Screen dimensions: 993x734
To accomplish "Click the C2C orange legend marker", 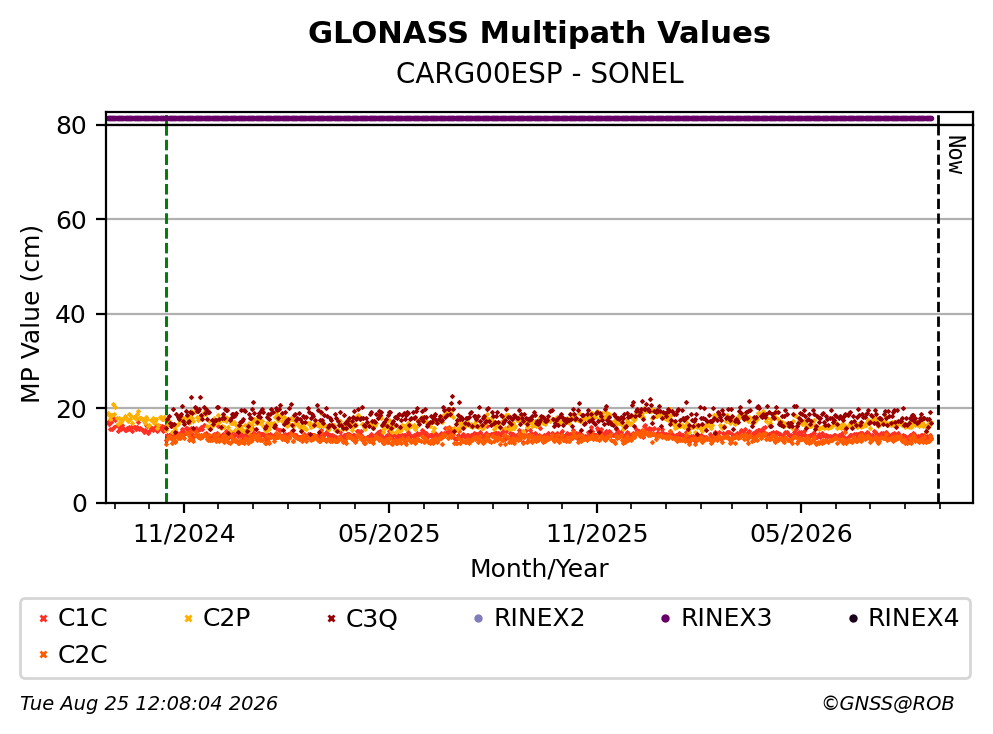I will (x=43, y=655).
